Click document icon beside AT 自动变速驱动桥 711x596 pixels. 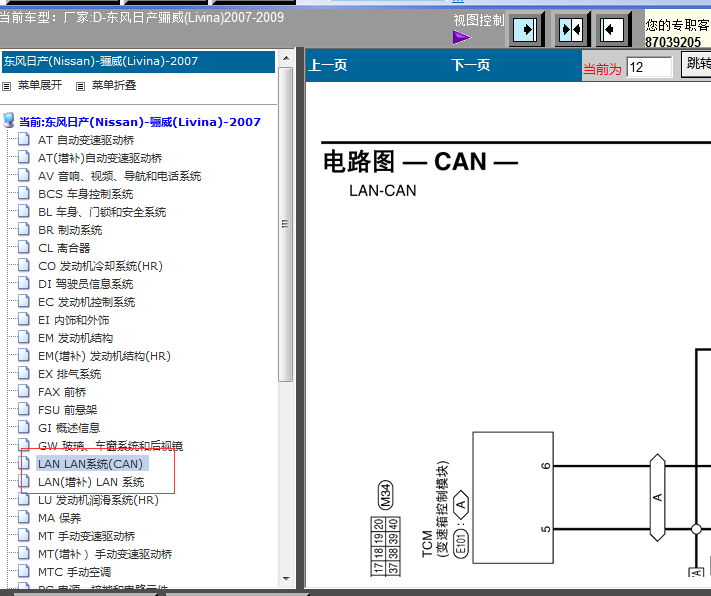pyautogui.click(x=24, y=139)
